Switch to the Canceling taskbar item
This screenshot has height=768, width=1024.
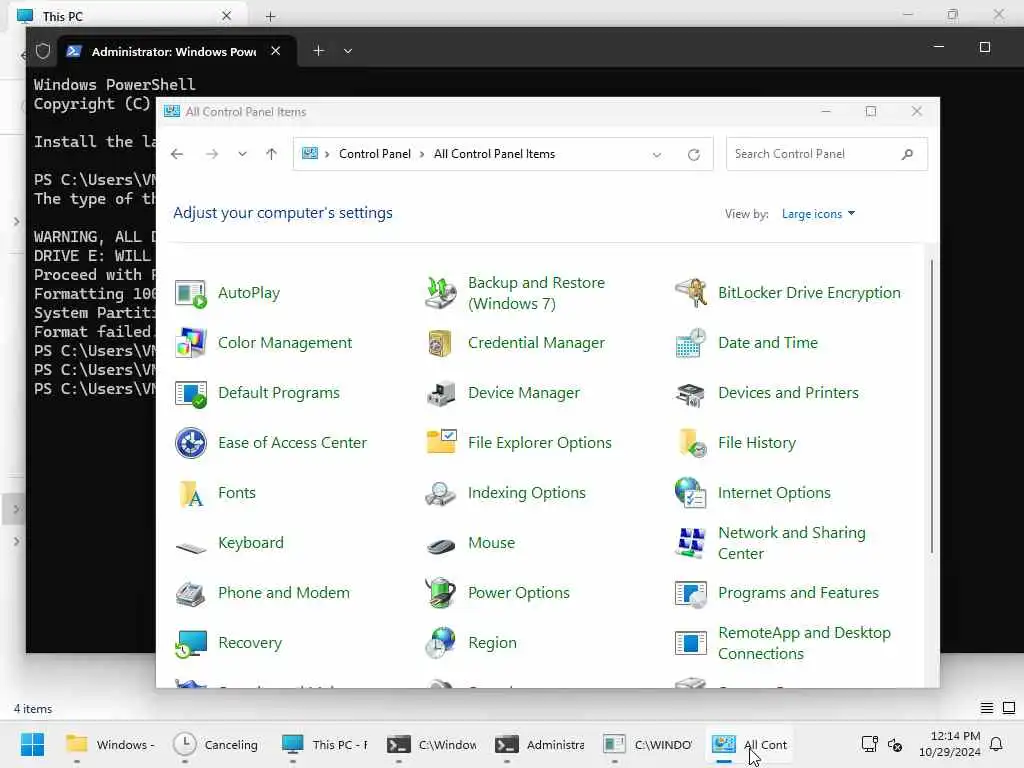(x=216, y=744)
